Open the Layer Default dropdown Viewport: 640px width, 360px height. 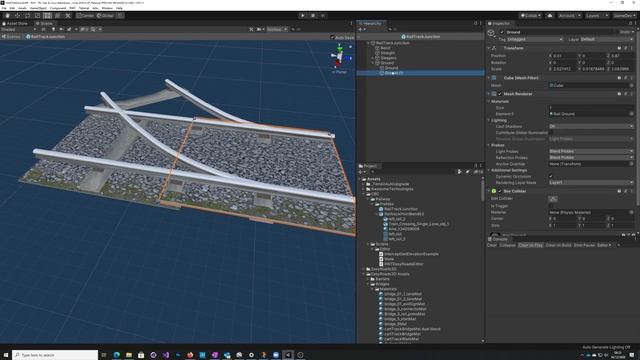[x=606, y=39]
